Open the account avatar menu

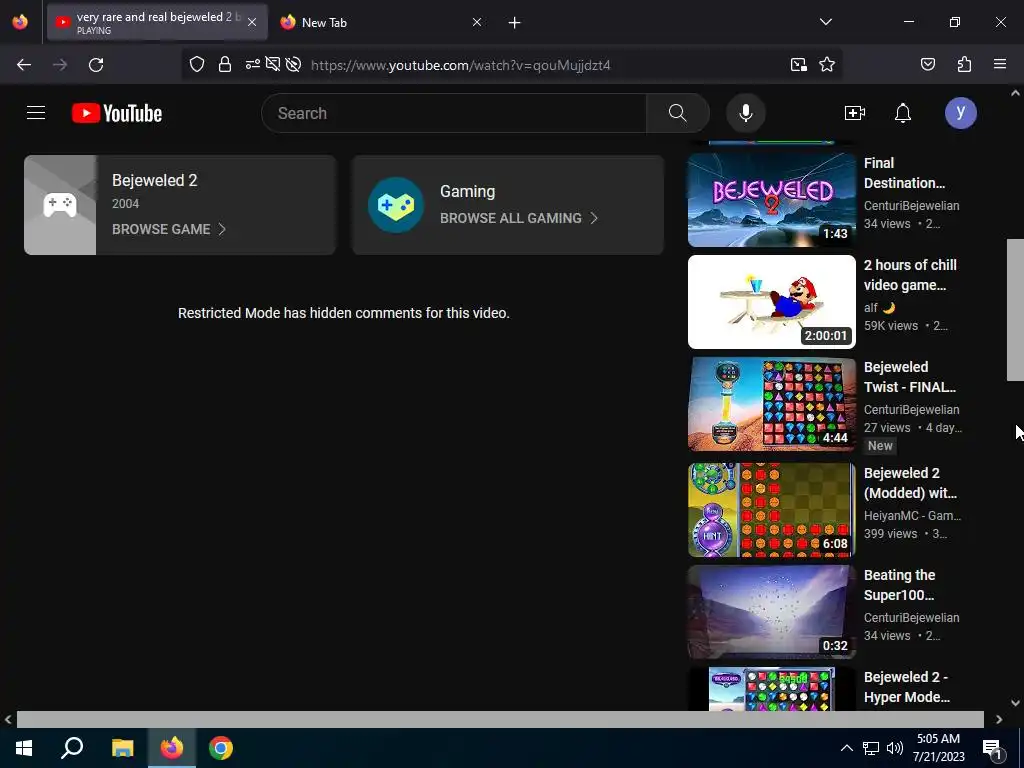coord(960,113)
